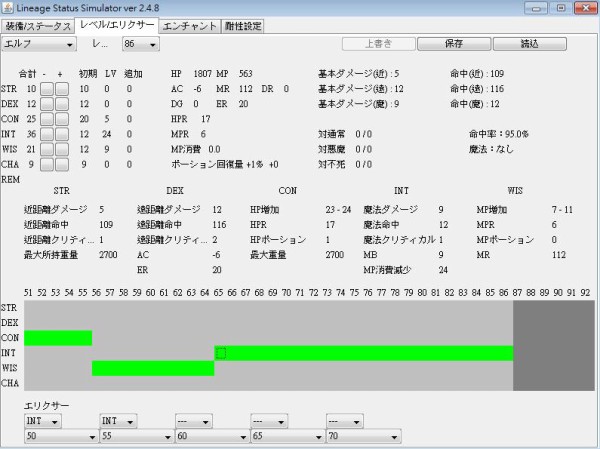Click the 読込 load button

point(530,45)
